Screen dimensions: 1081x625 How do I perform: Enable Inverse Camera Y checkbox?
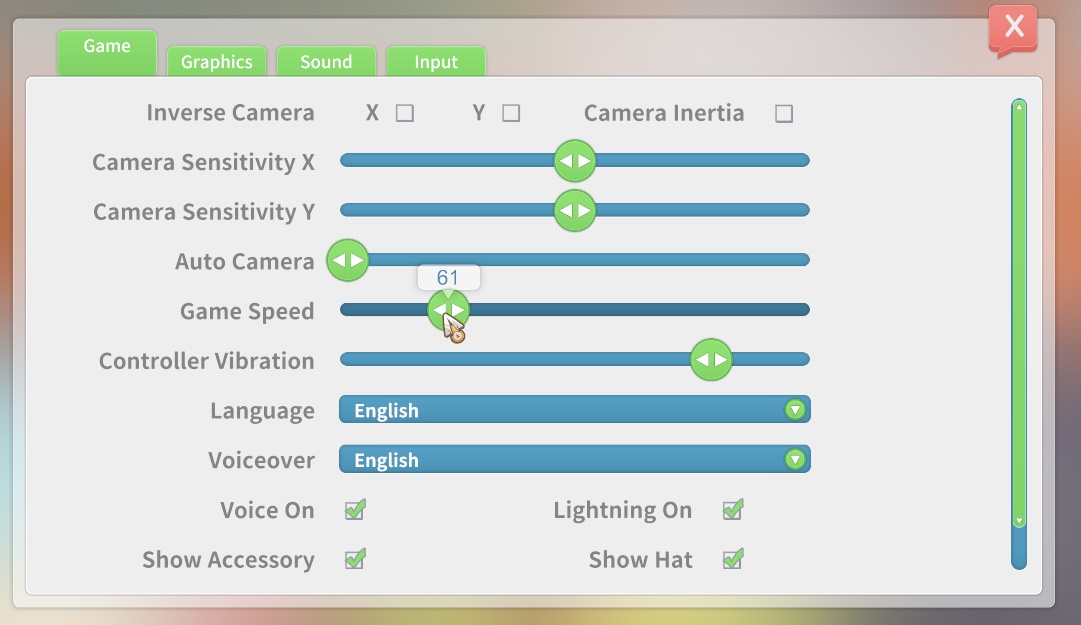[x=511, y=113]
